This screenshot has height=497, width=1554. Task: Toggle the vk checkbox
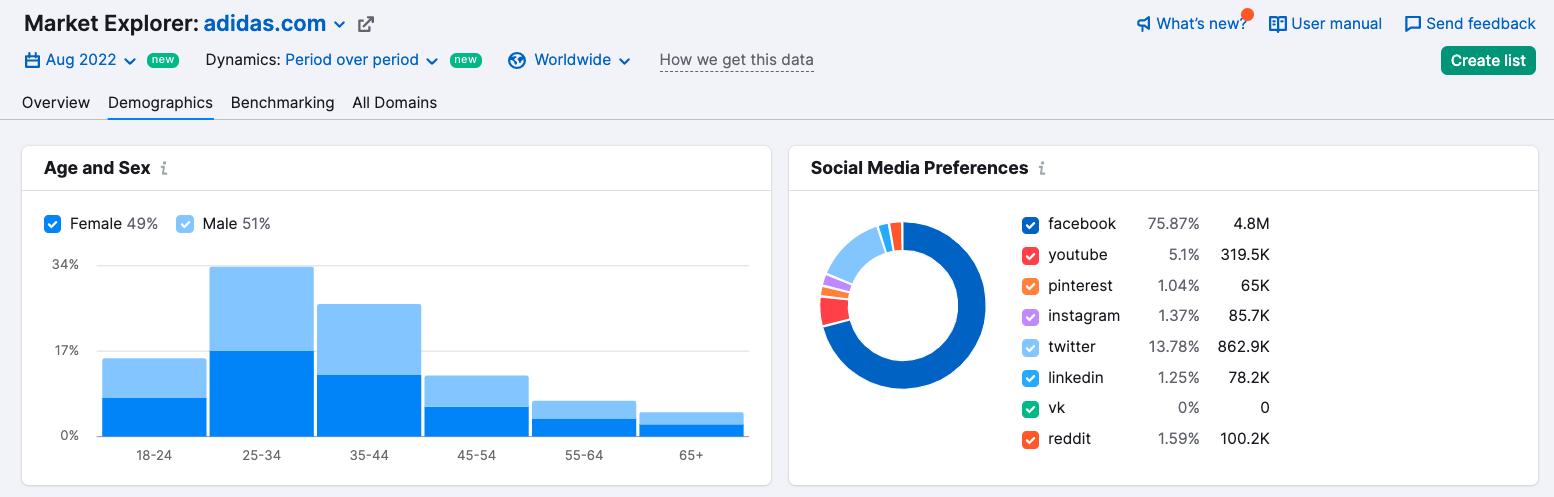click(x=1031, y=409)
